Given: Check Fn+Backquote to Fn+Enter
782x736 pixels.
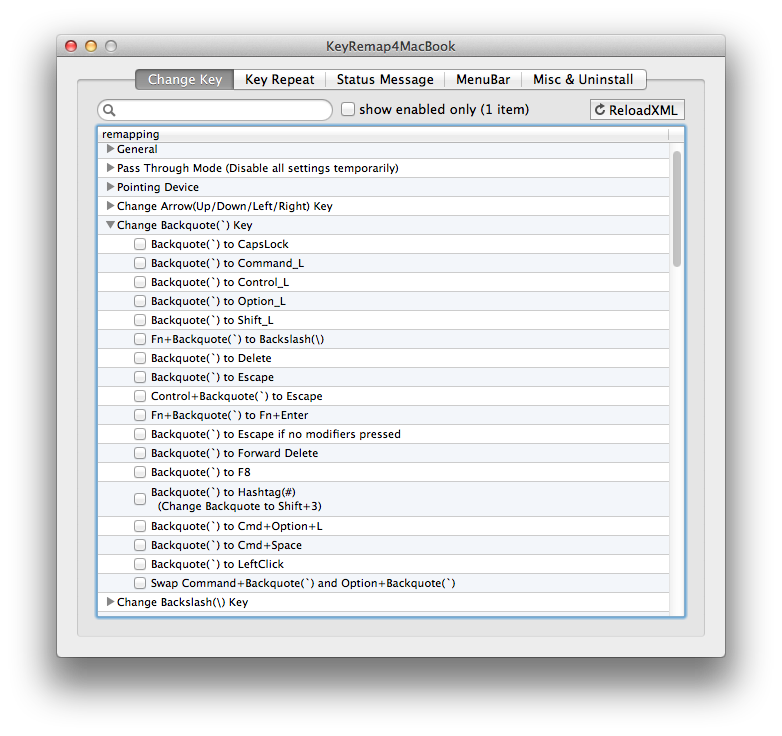Looking at the screenshot, I should pyautogui.click(x=140, y=415).
